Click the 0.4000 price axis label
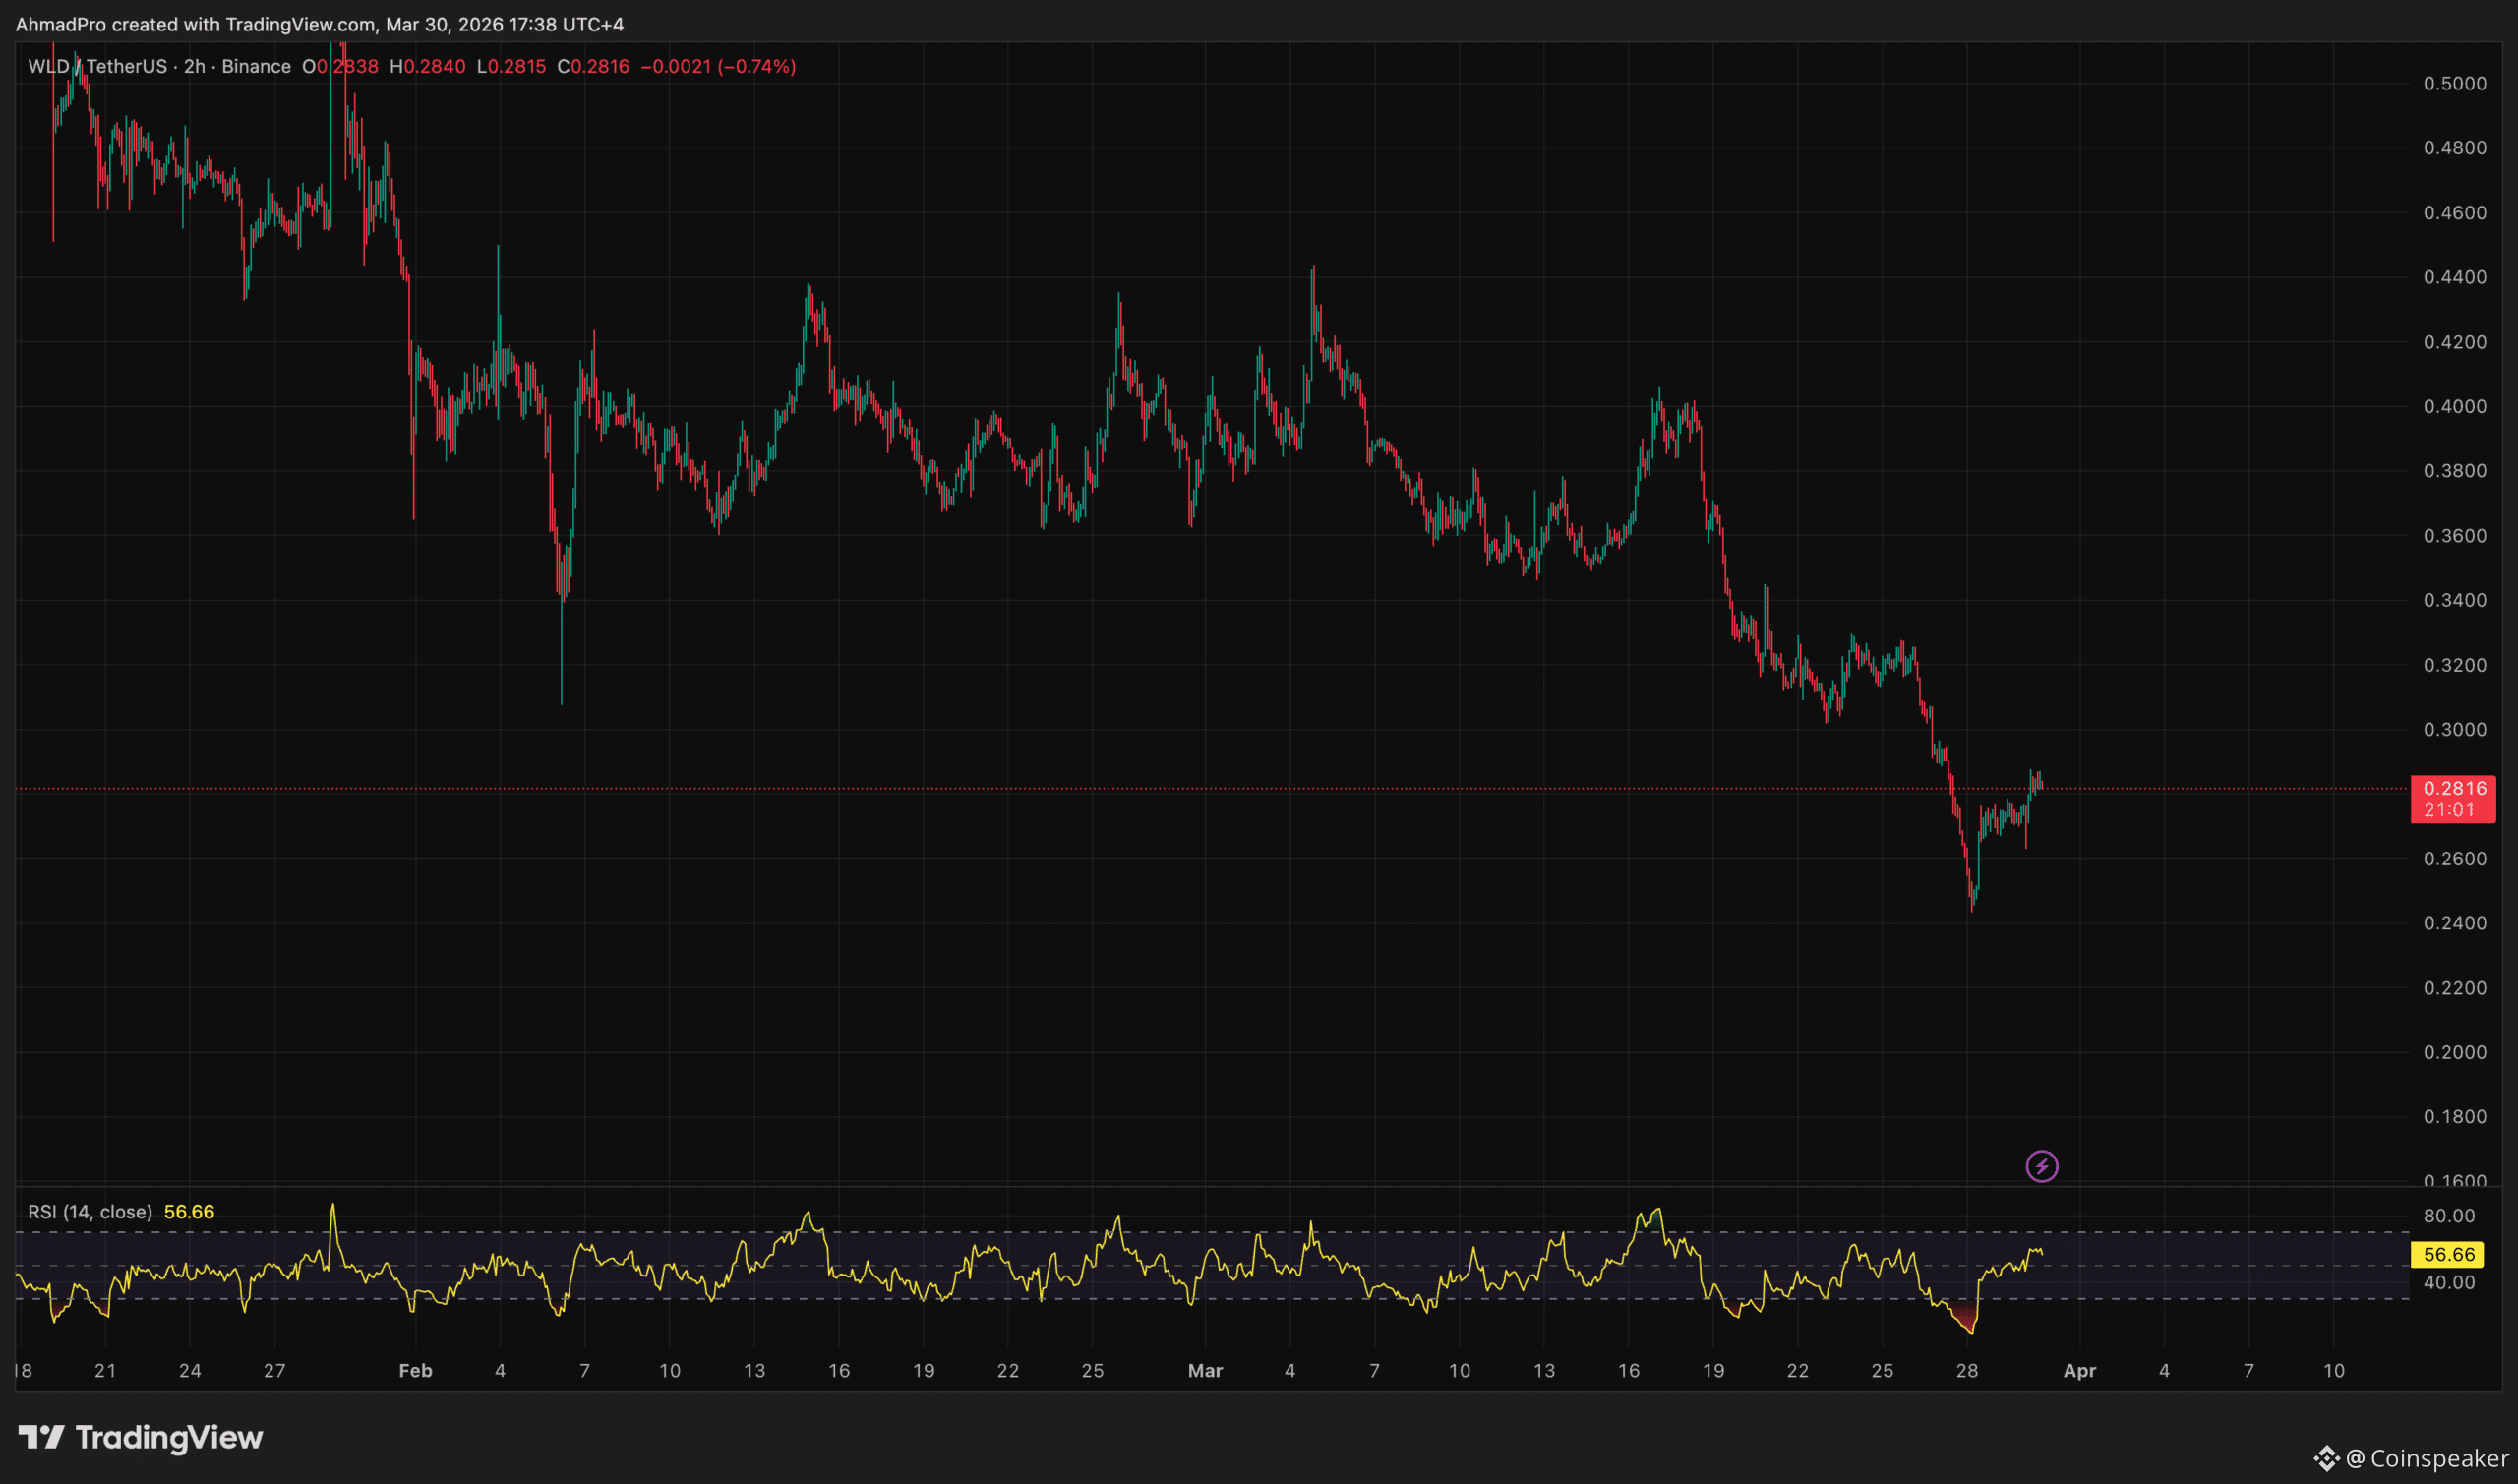This screenshot has width=2518, height=1484. pos(2454,407)
